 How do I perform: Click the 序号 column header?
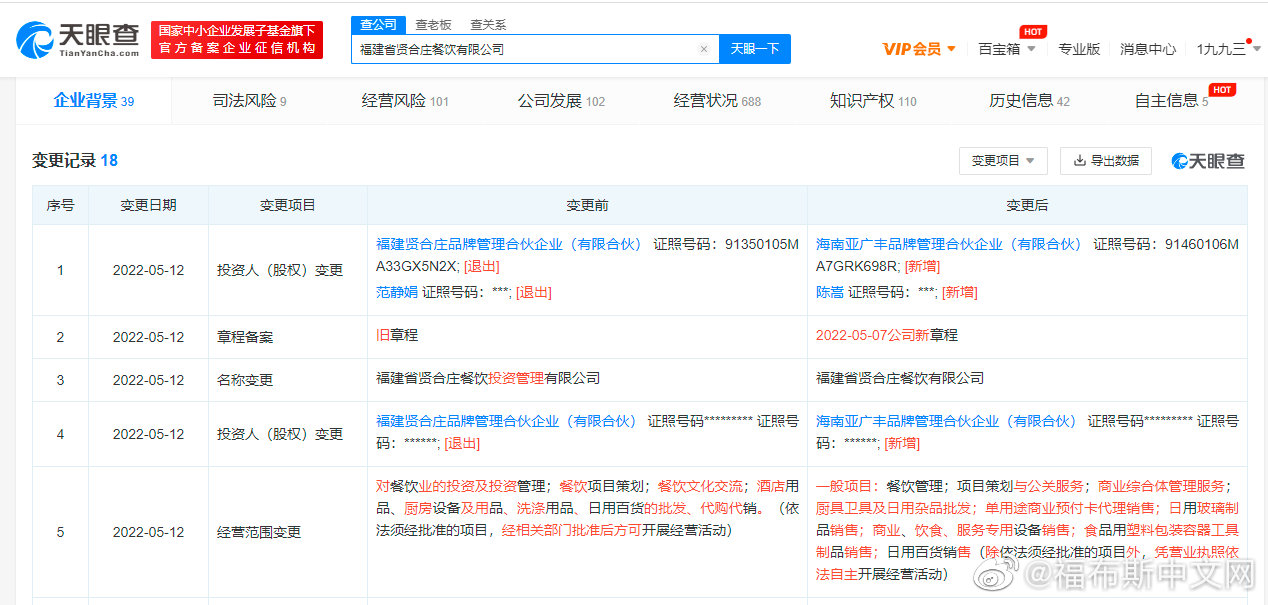[60, 205]
